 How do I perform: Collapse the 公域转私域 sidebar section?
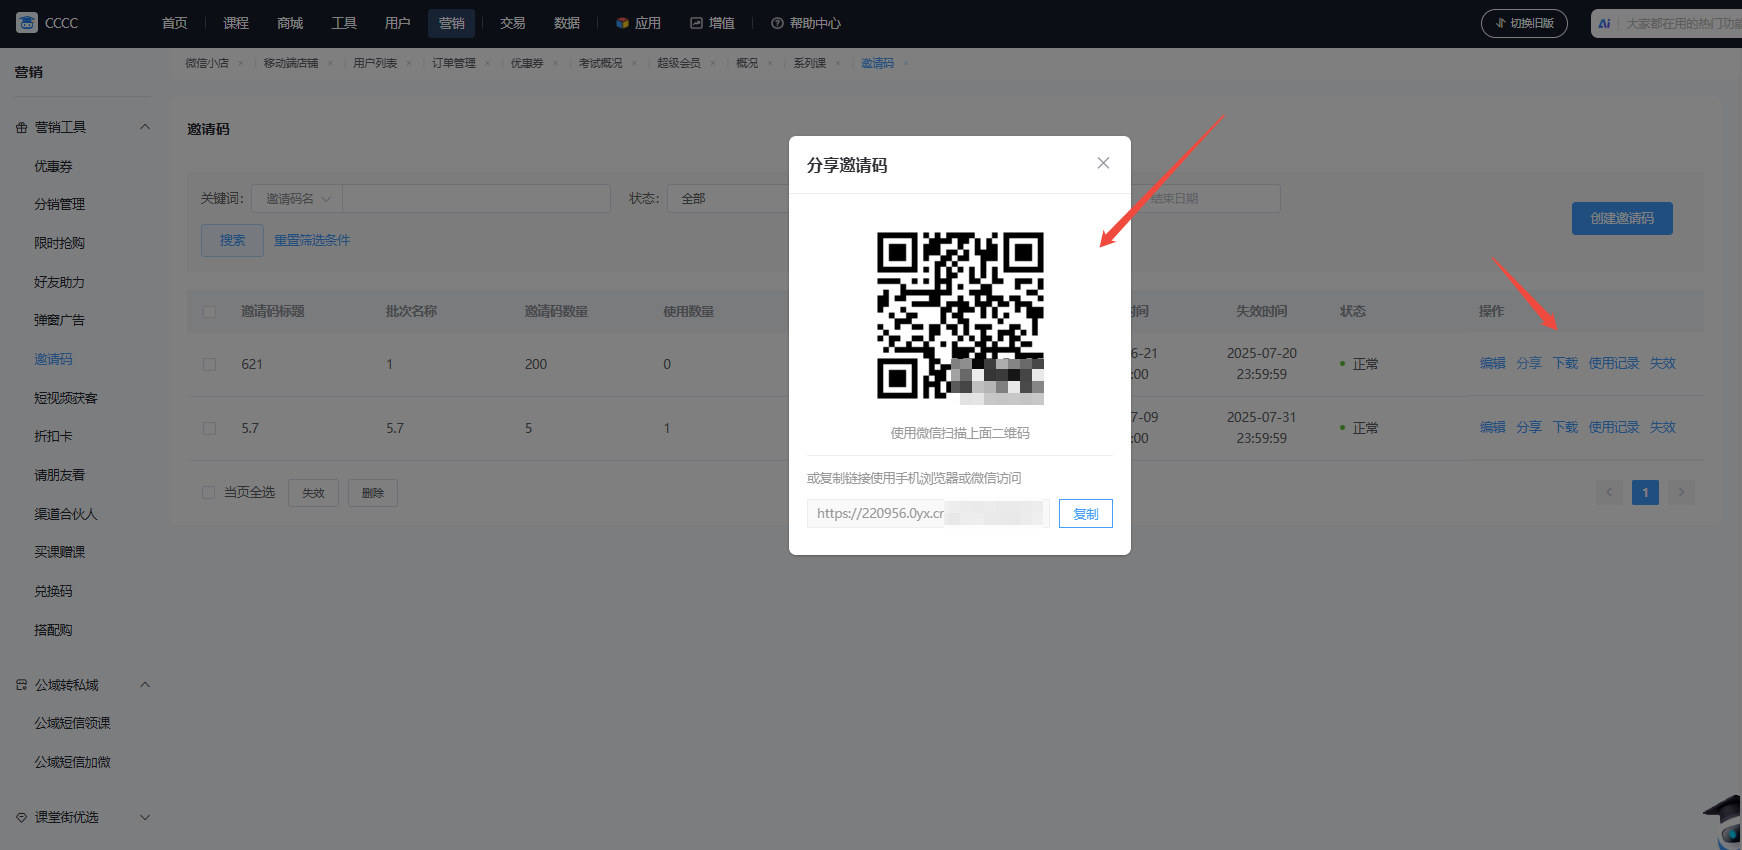point(145,685)
